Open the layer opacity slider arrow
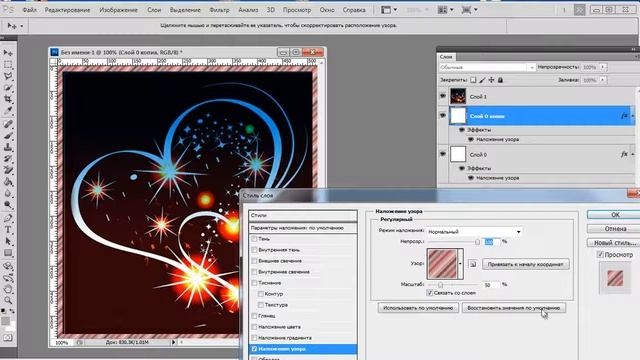This screenshot has height=360, width=640. 603,67
